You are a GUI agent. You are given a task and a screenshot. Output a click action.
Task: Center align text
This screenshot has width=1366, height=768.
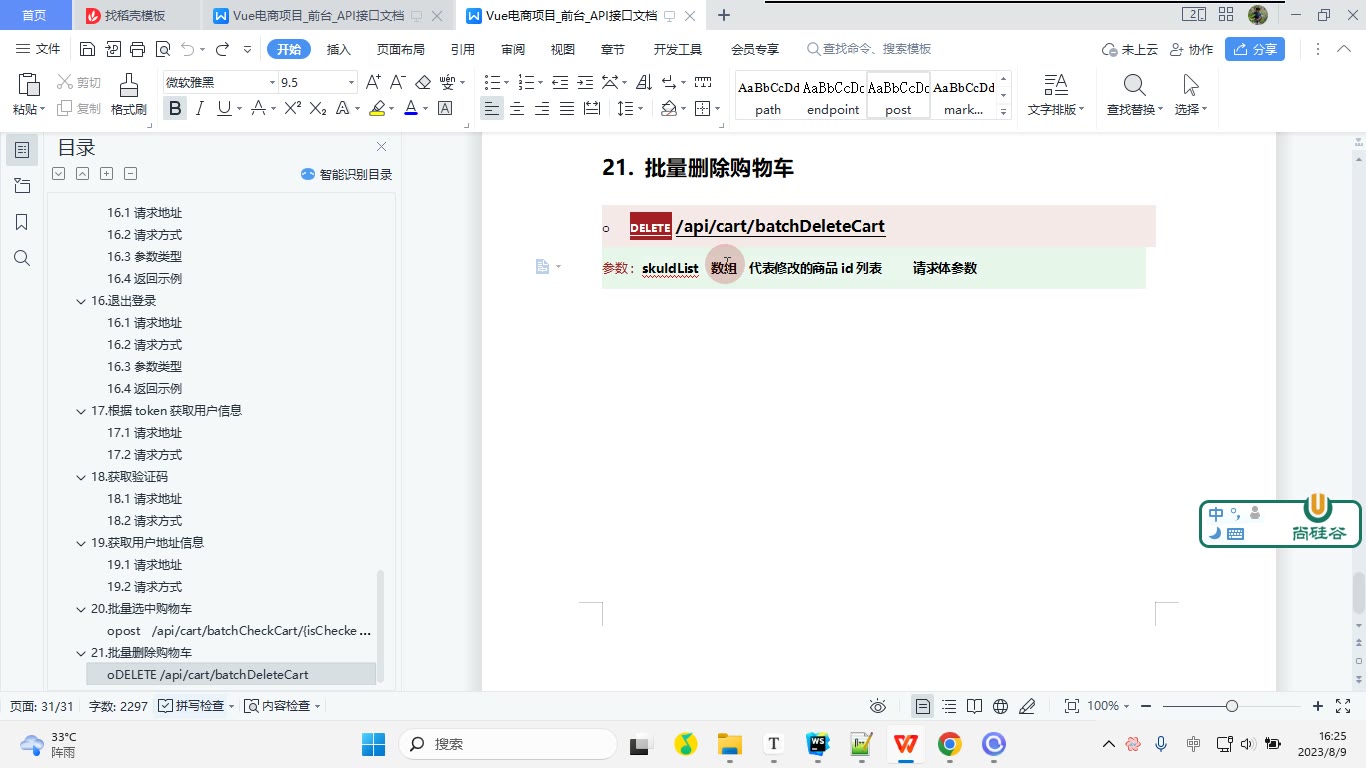[x=517, y=109]
